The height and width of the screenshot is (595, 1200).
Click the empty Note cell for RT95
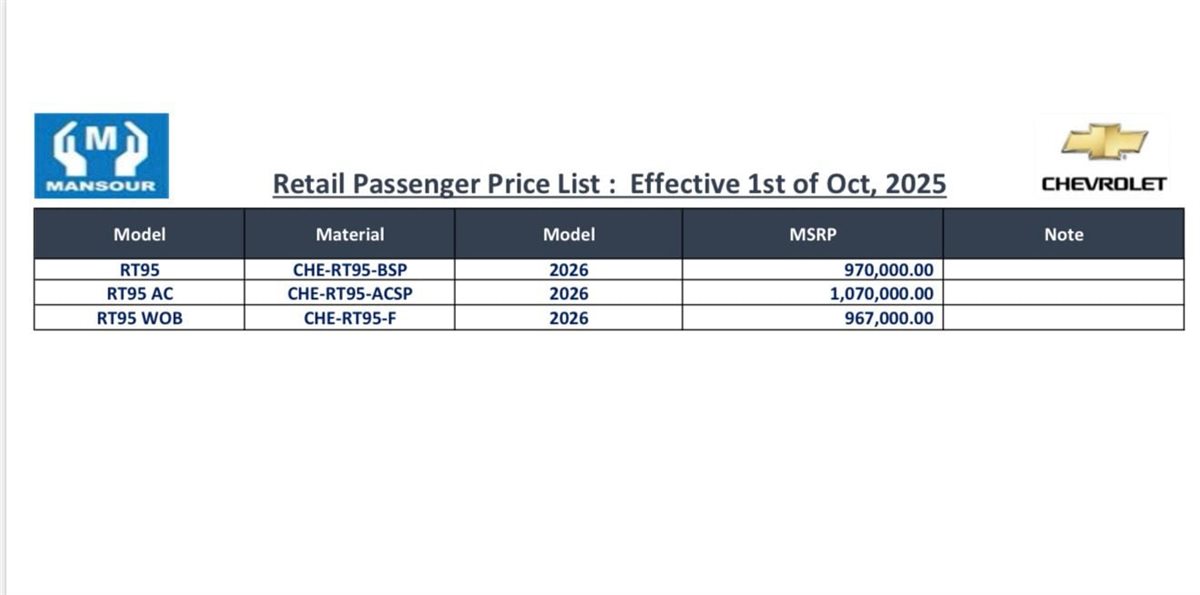point(1063,270)
